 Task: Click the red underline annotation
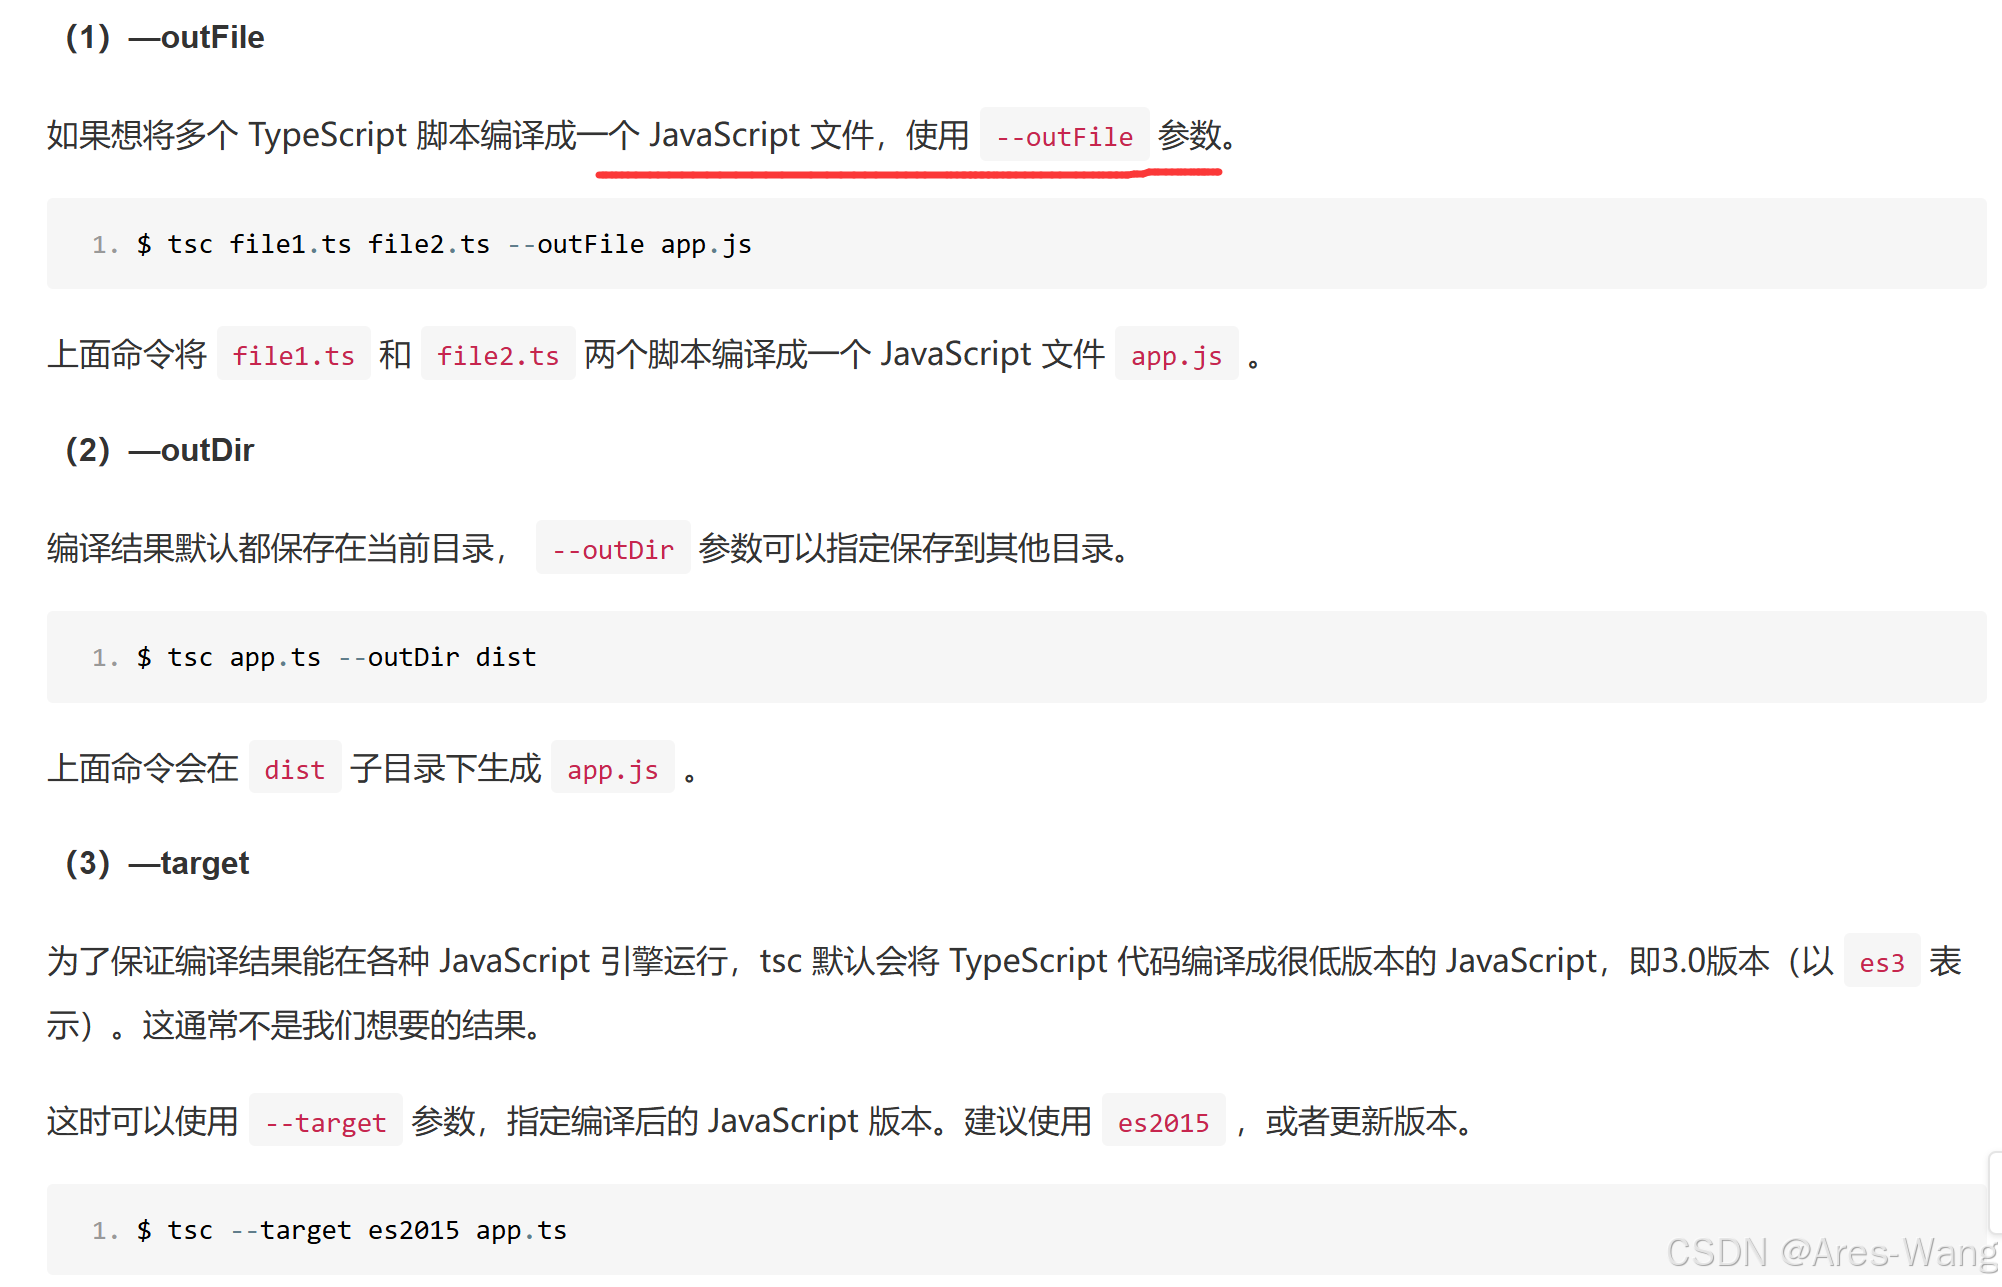pos(910,172)
